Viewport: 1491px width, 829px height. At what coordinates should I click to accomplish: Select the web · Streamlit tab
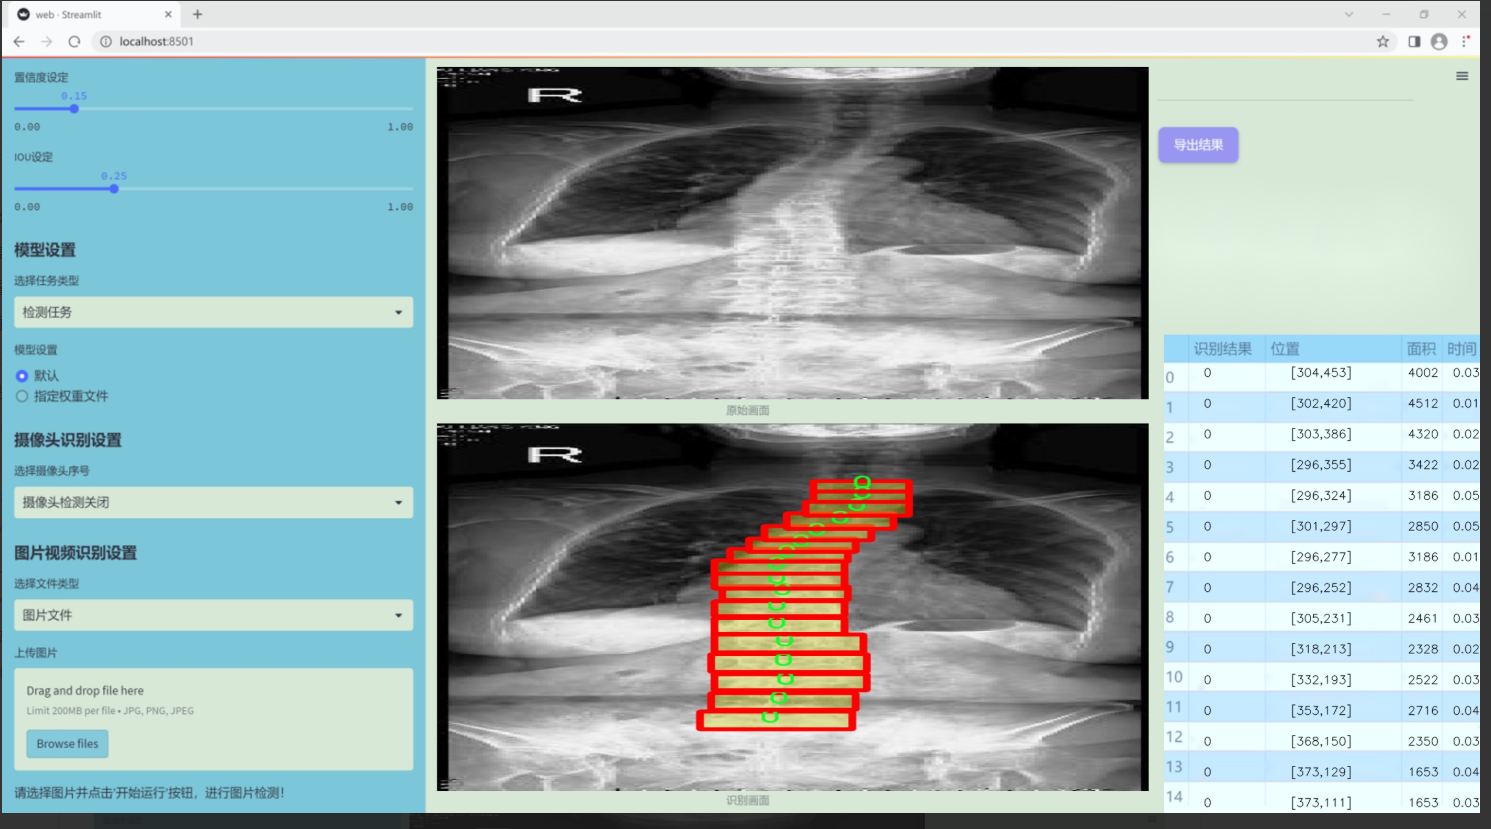tap(94, 14)
